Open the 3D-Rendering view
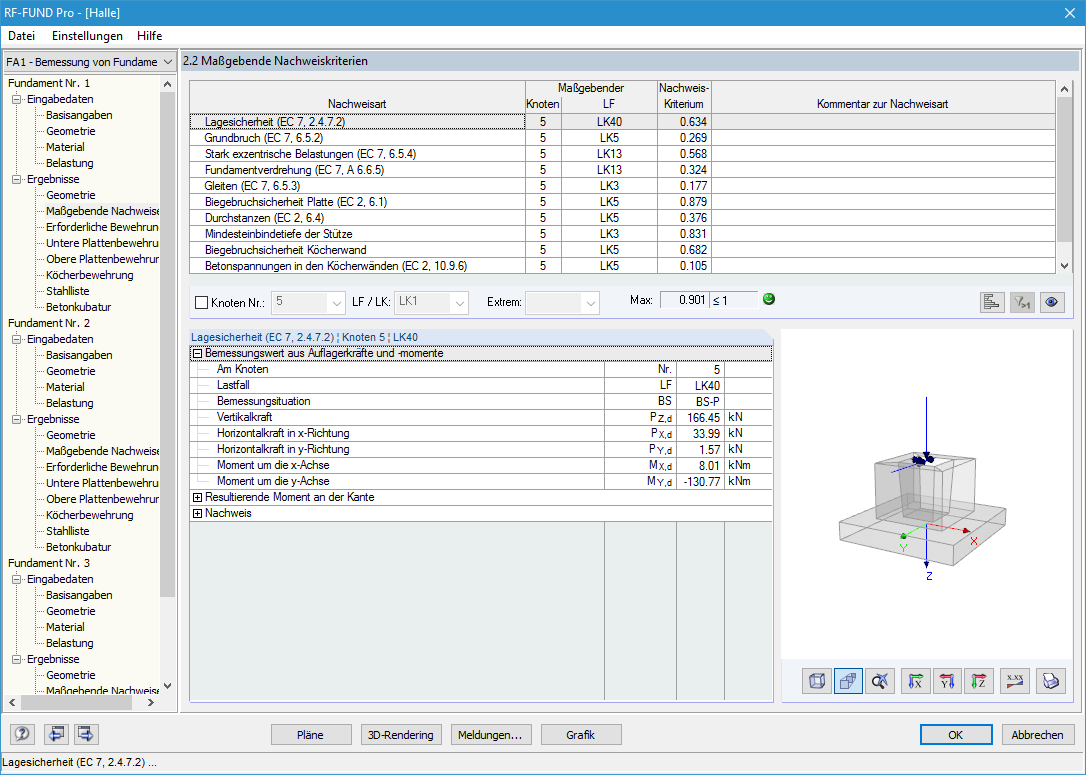Screen dimensions: 1086x775 [400, 735]
